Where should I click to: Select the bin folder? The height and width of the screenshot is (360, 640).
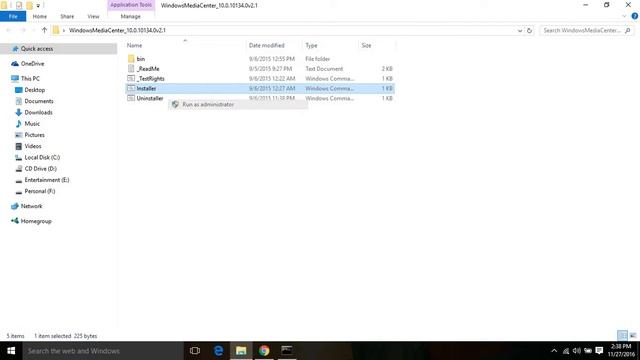pos(141,59)
